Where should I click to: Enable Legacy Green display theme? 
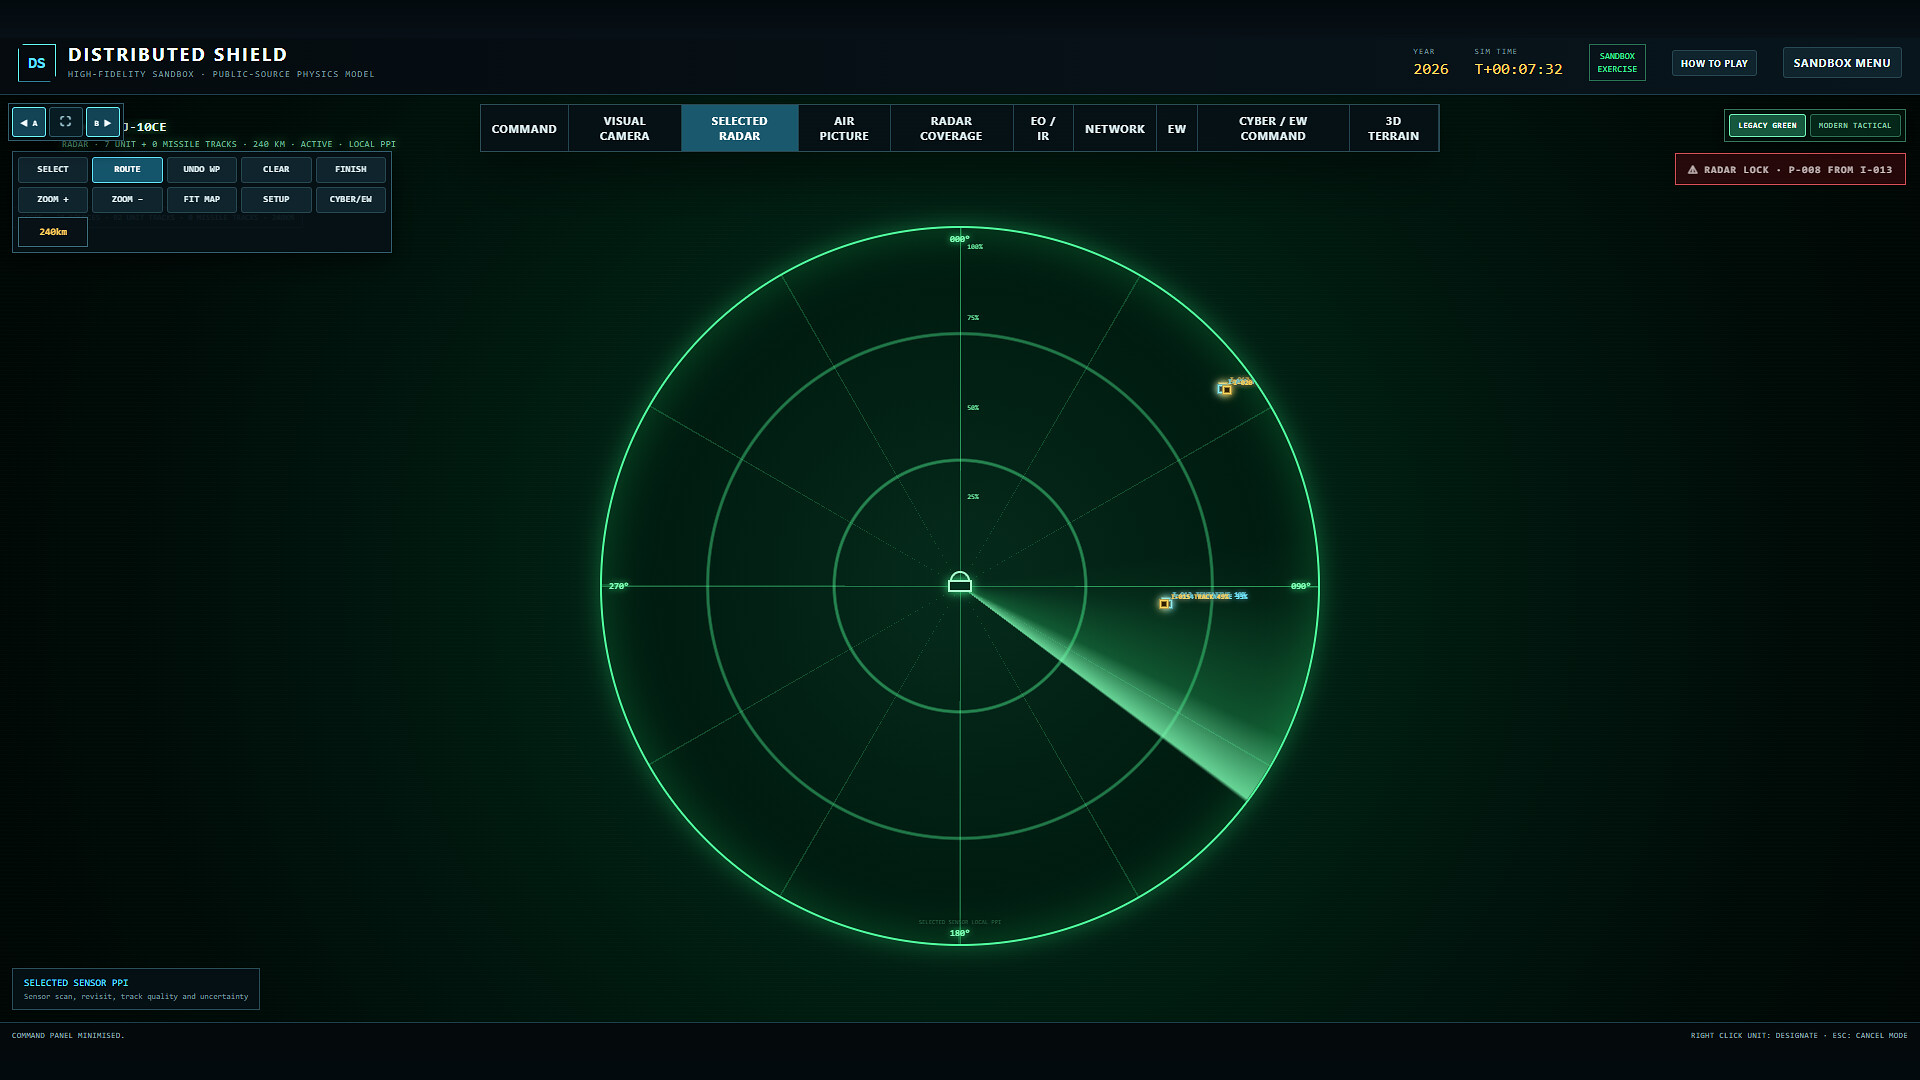1767,126
